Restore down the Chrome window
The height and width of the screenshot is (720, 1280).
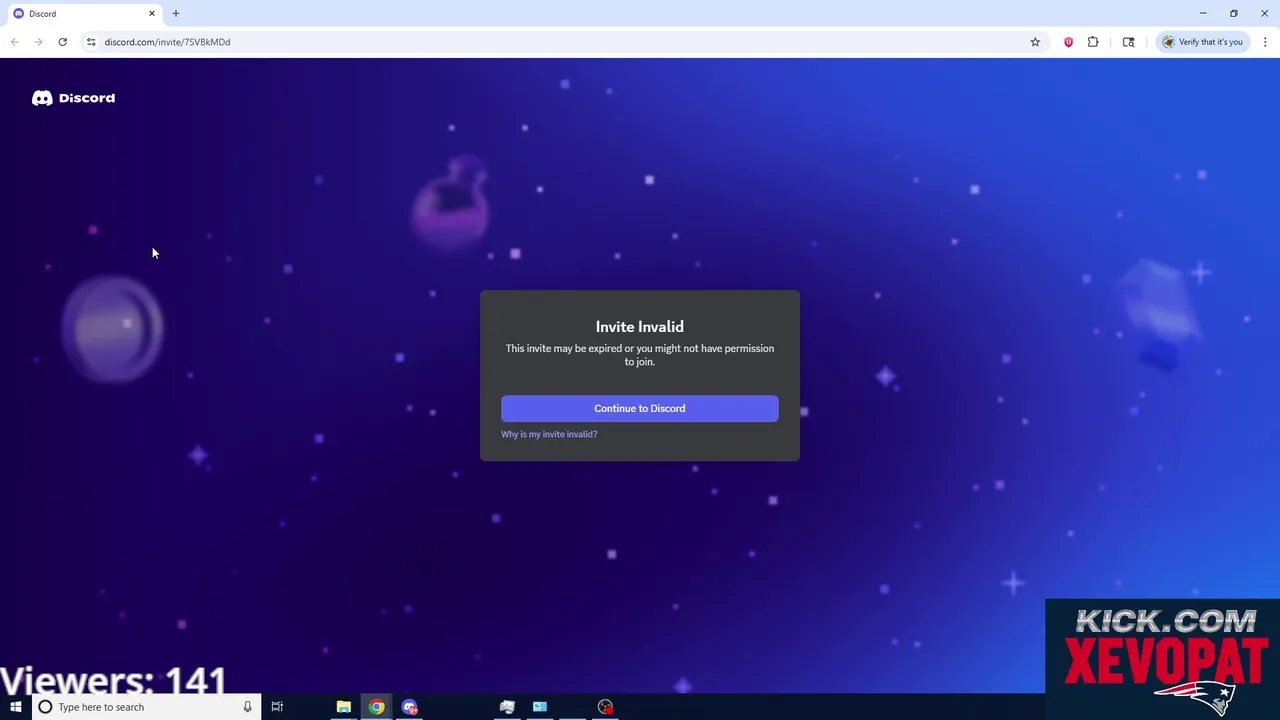click(x=1234, y=13)
